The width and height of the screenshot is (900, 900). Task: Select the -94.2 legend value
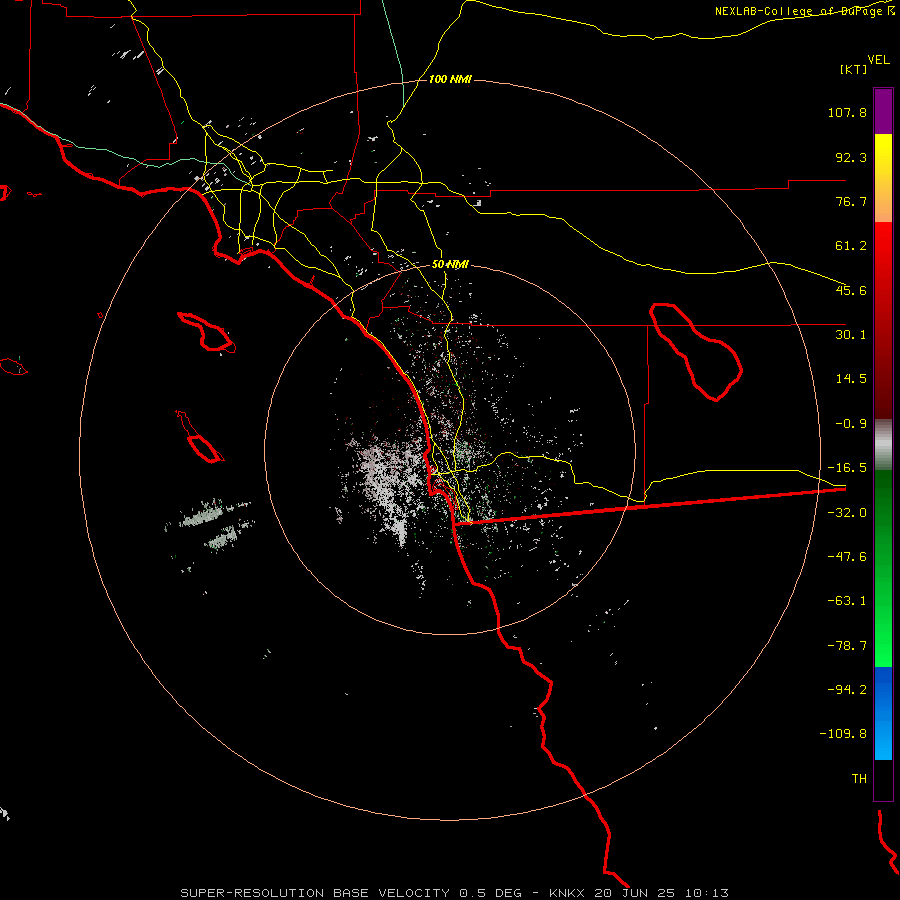tap(847, 689)
